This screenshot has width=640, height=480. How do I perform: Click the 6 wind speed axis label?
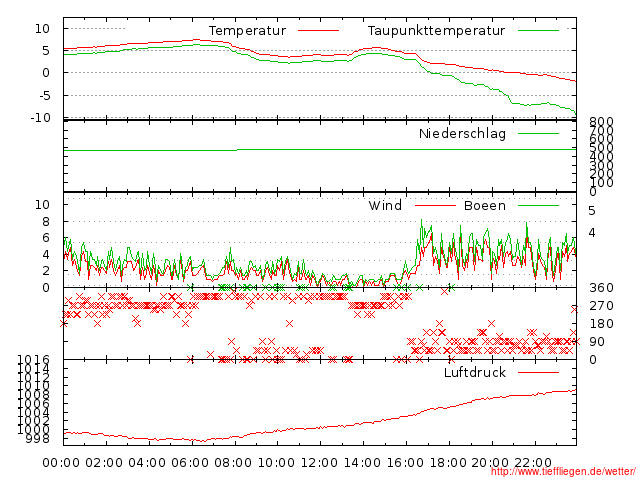coord(46,238)
